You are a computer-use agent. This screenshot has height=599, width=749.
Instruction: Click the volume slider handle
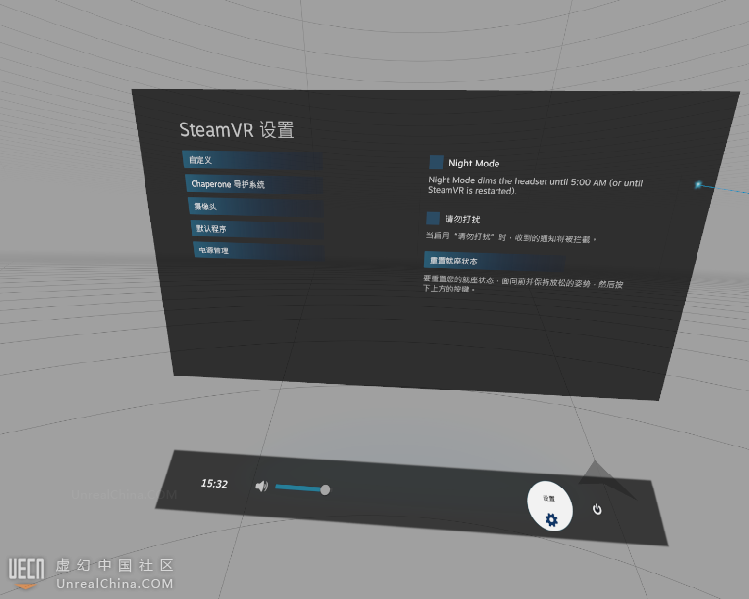325,489
